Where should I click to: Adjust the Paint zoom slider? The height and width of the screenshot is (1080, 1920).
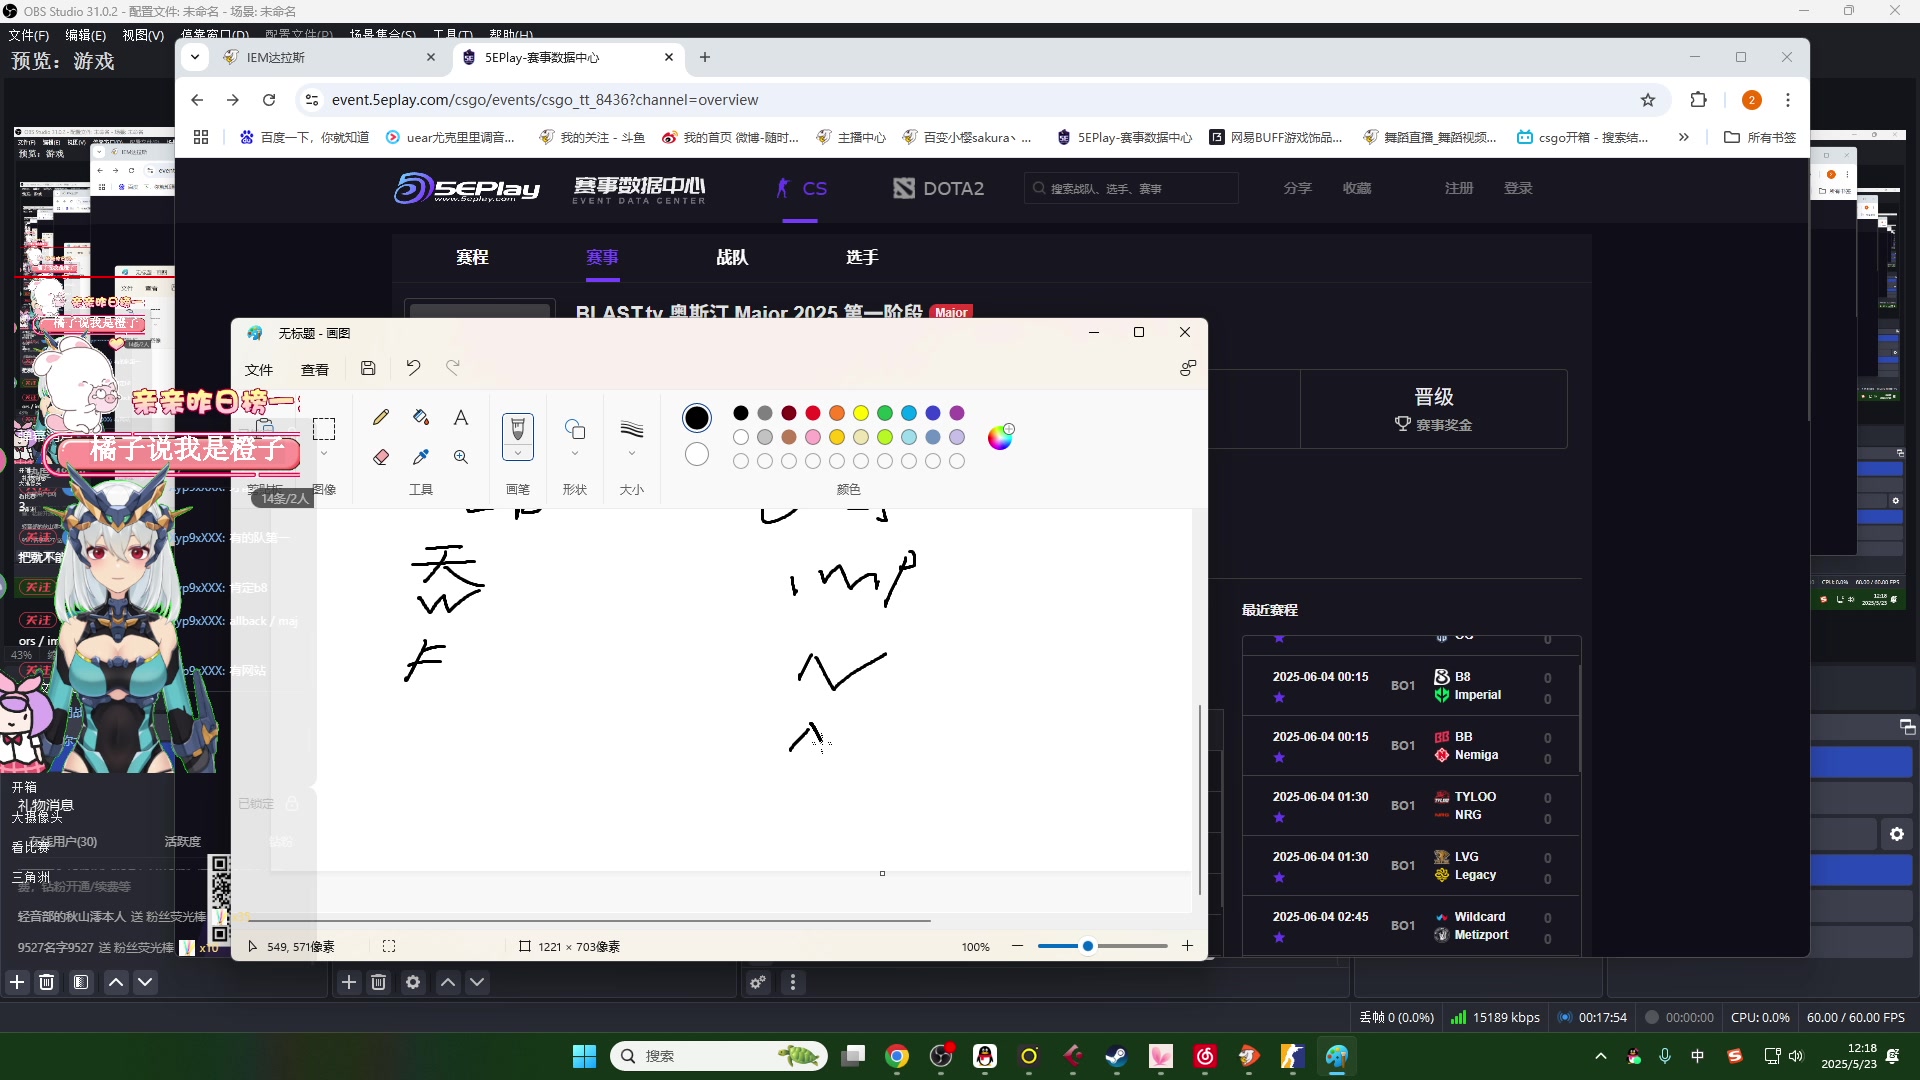click(x=1088, y=946)
